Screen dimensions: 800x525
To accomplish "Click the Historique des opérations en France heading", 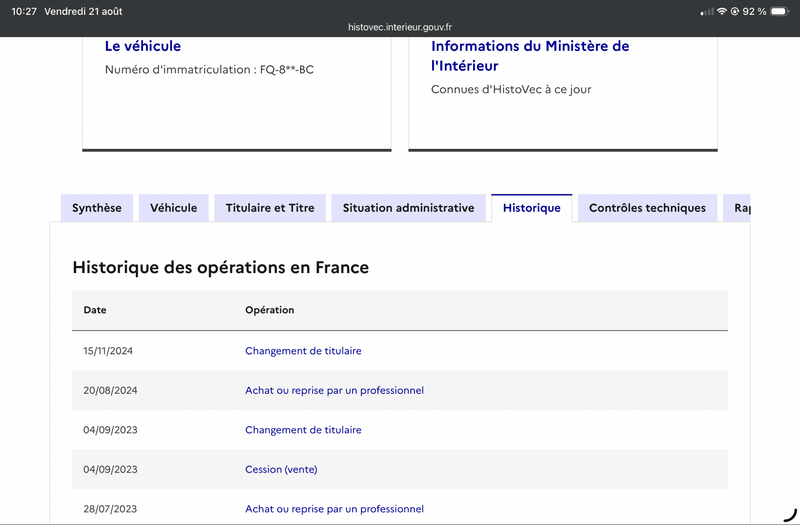I will click(x=220, y=268).
